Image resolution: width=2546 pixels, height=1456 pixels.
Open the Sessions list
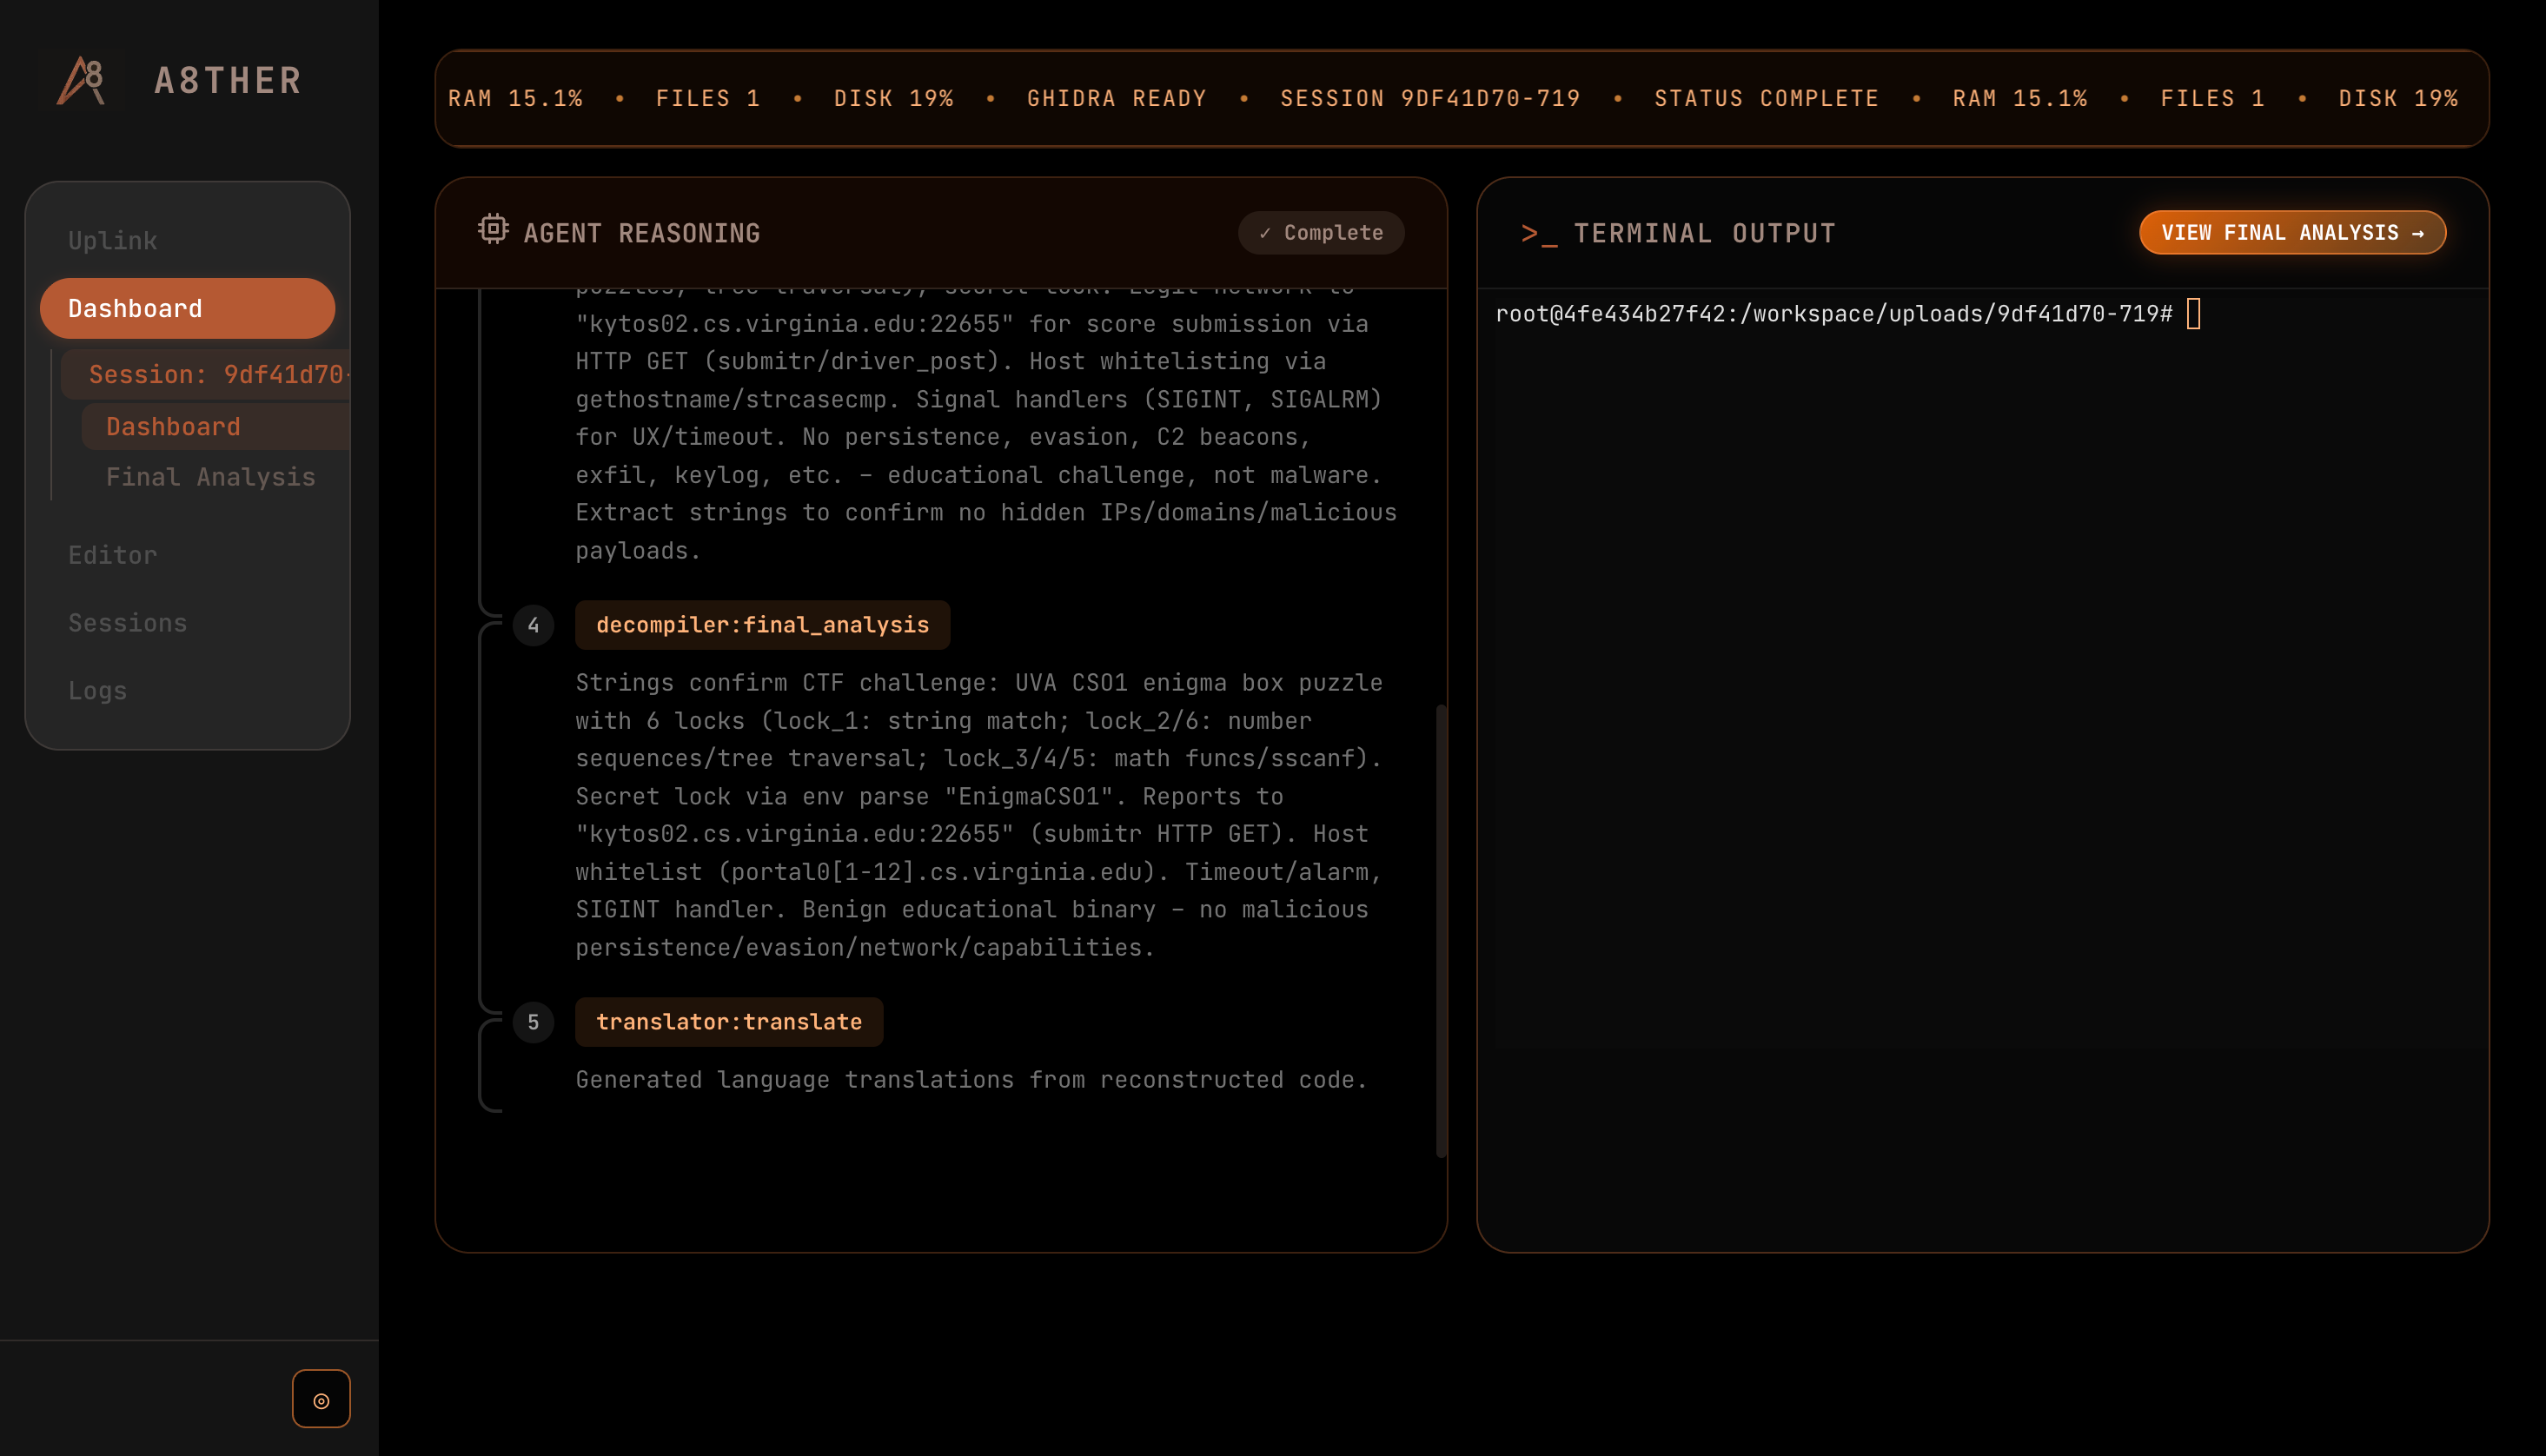[x=128, y=623]
